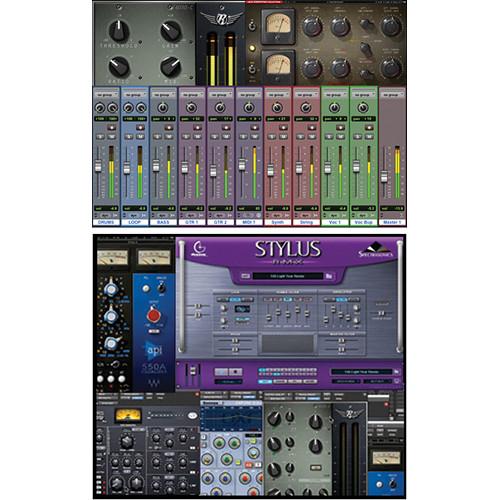Open the DRUMS channel group dropdown
Screen dimensions: 500x500
tap(106, 95)
